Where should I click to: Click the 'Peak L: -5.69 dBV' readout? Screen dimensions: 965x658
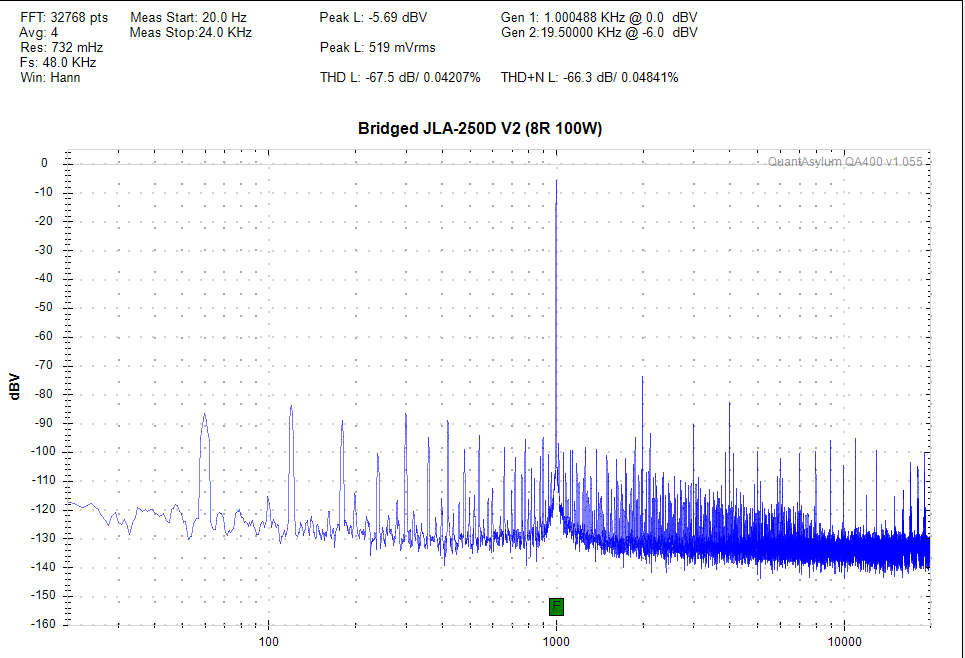point(373,17)
